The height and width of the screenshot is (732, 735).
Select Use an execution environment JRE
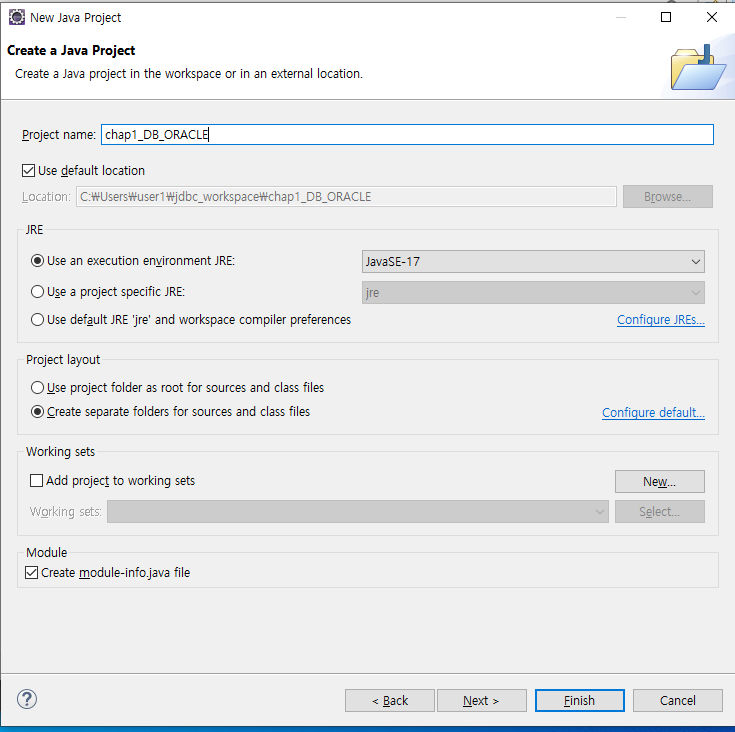click(38, 261)
